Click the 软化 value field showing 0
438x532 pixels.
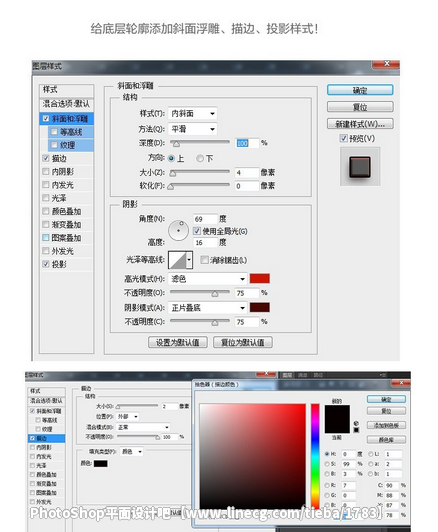pos(247,186)
